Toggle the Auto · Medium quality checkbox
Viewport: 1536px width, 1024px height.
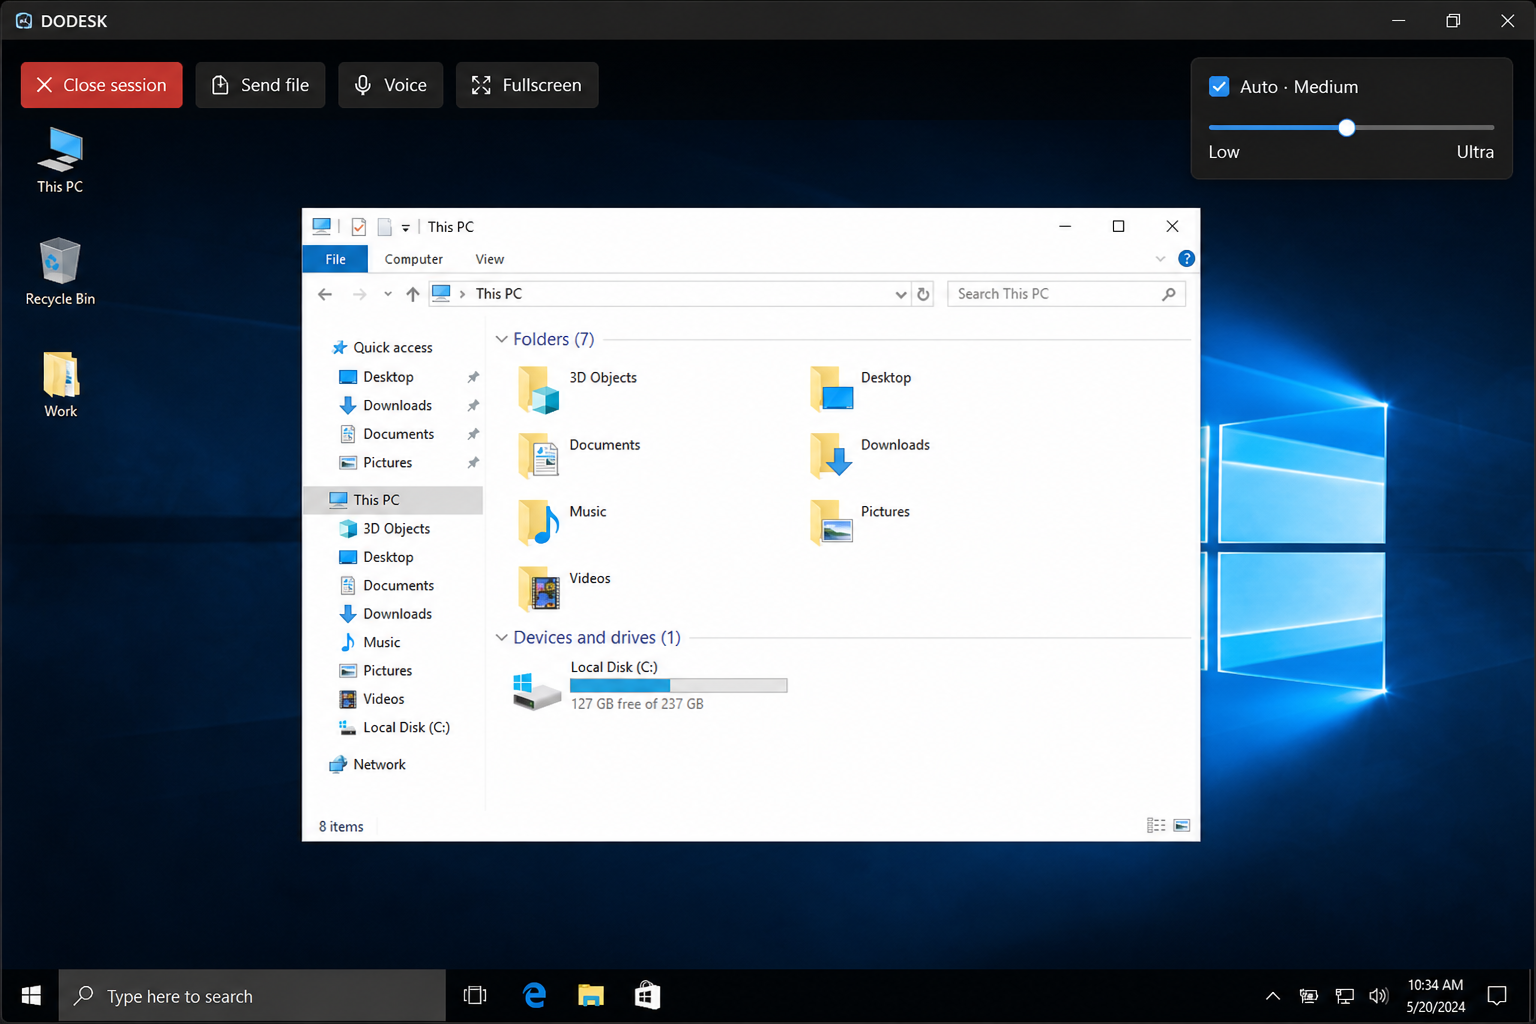(1219, 87)
